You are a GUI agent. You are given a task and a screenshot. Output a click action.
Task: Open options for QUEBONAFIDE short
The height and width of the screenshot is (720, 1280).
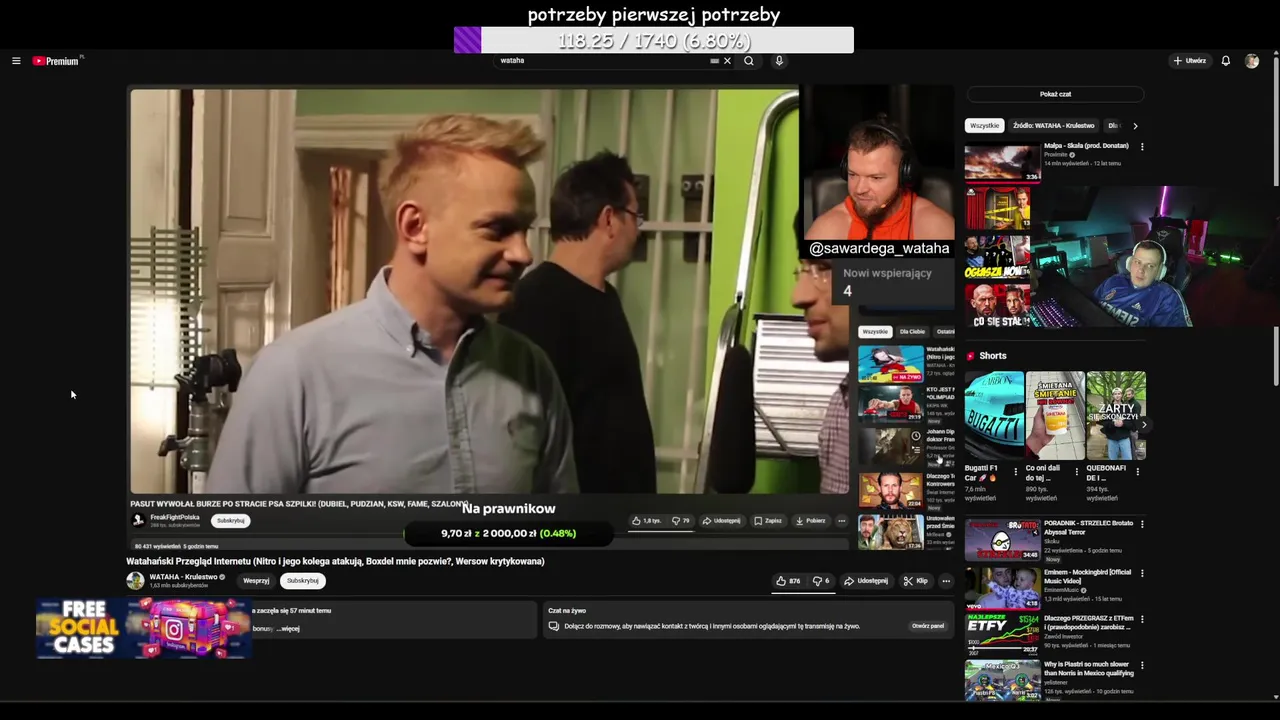[x=1138, y=471]
